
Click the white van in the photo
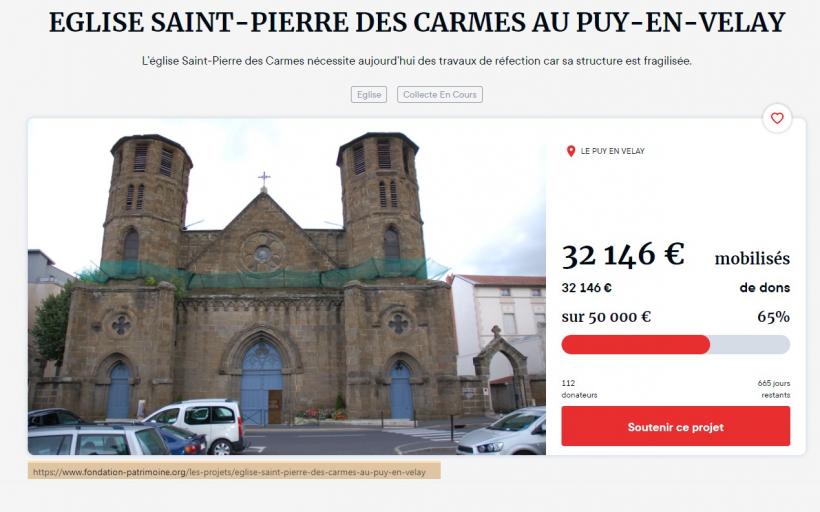[x=197, y=424]
